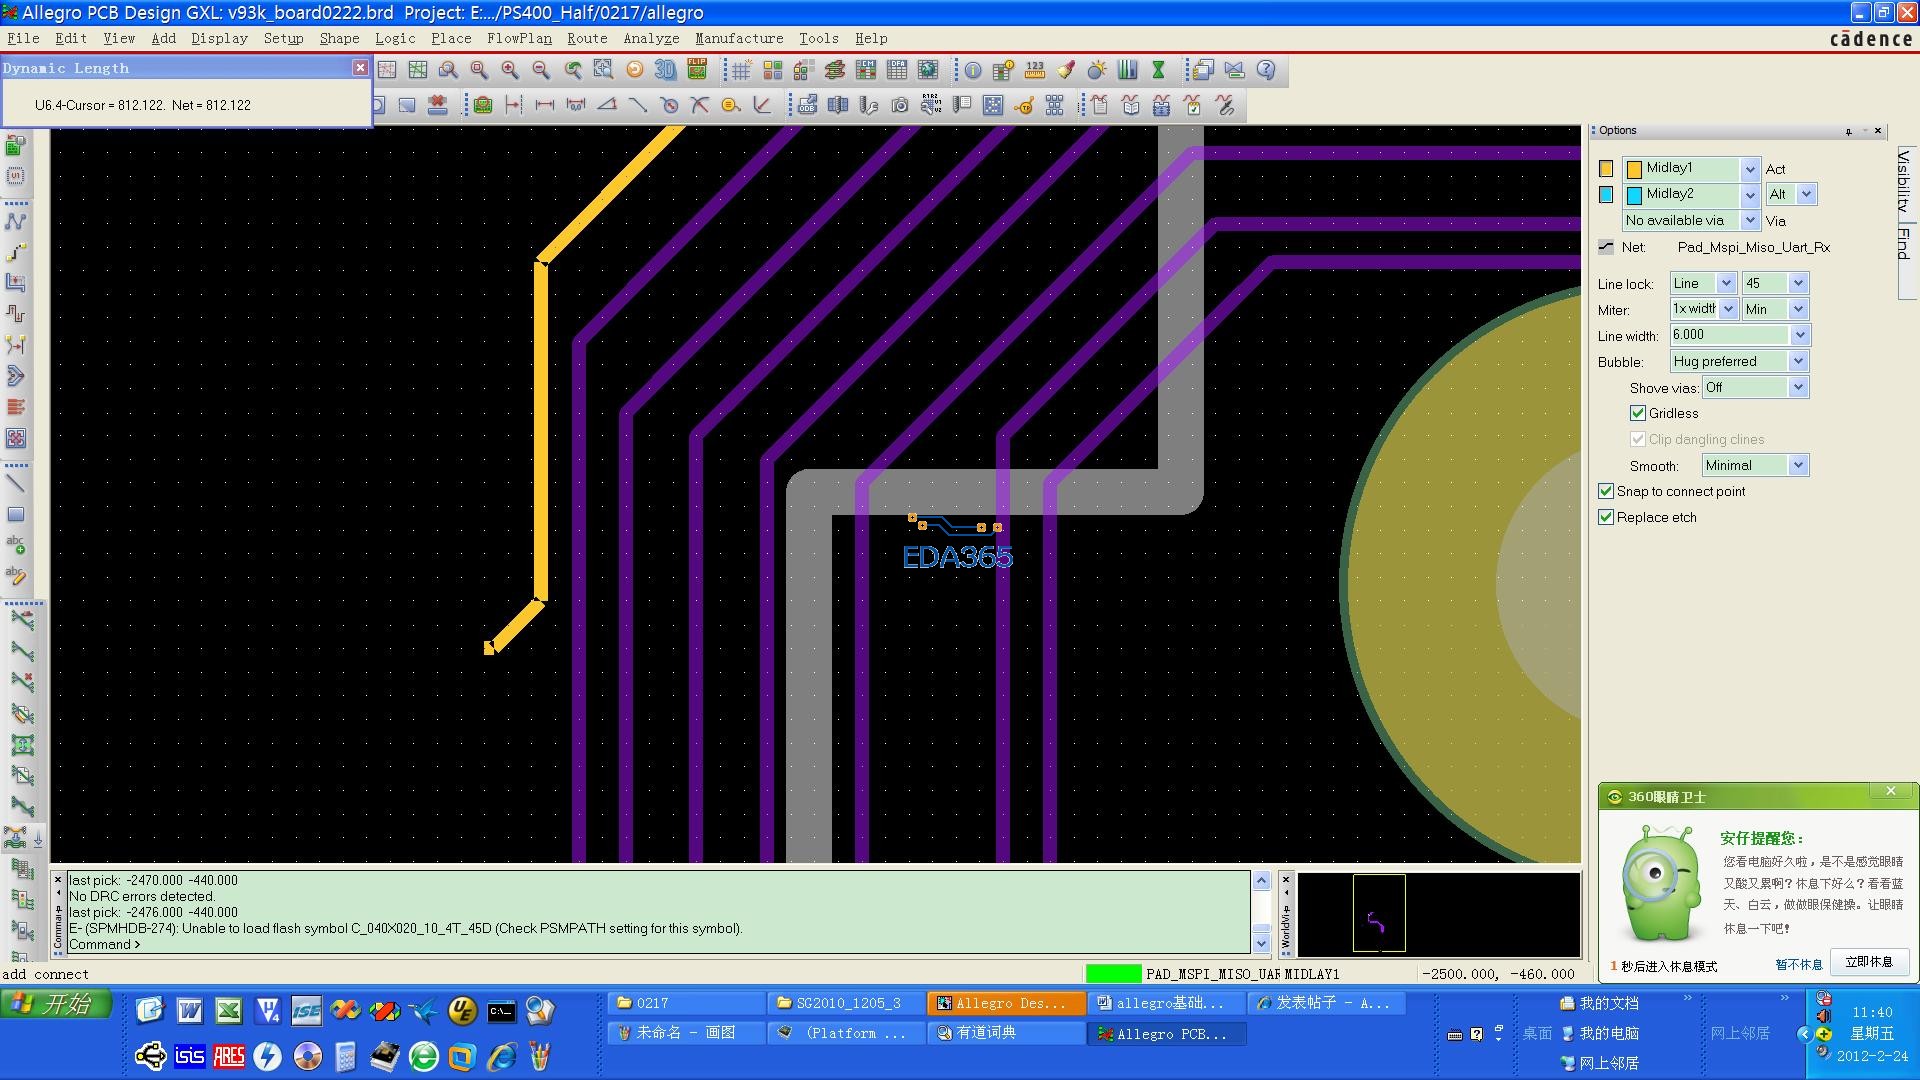1920x1080 pixels.
Task: Uncheck Snap to connect point
Action: click(x=1606, y=491)
